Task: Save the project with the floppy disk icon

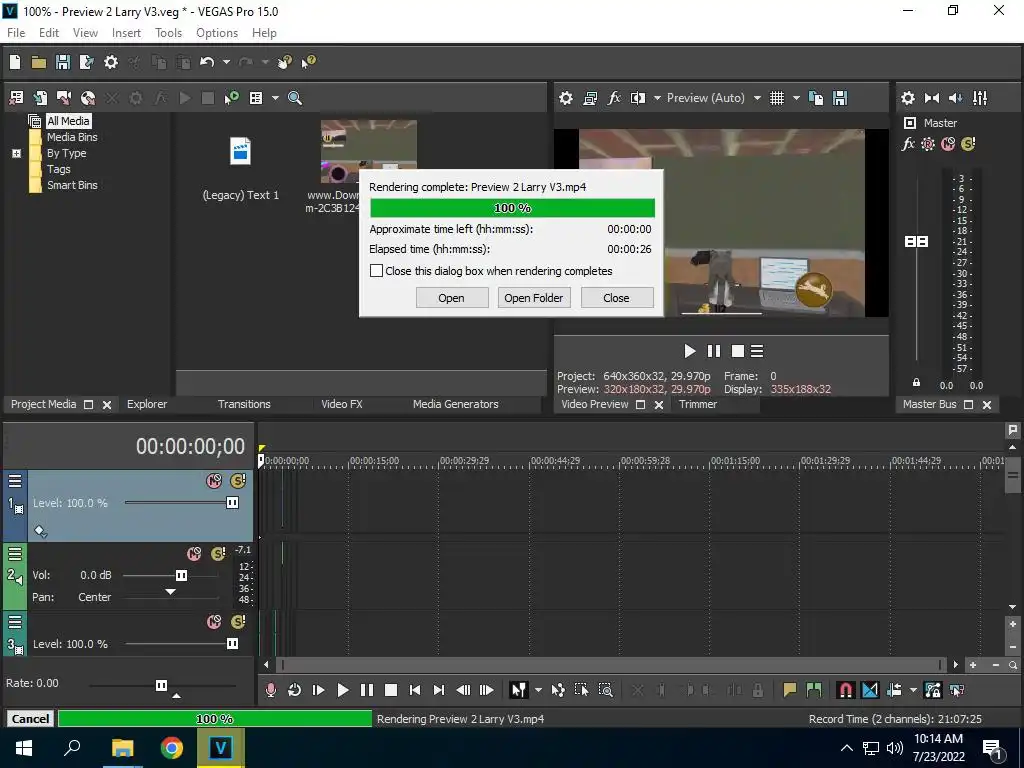Action: [x=63, y=62]
